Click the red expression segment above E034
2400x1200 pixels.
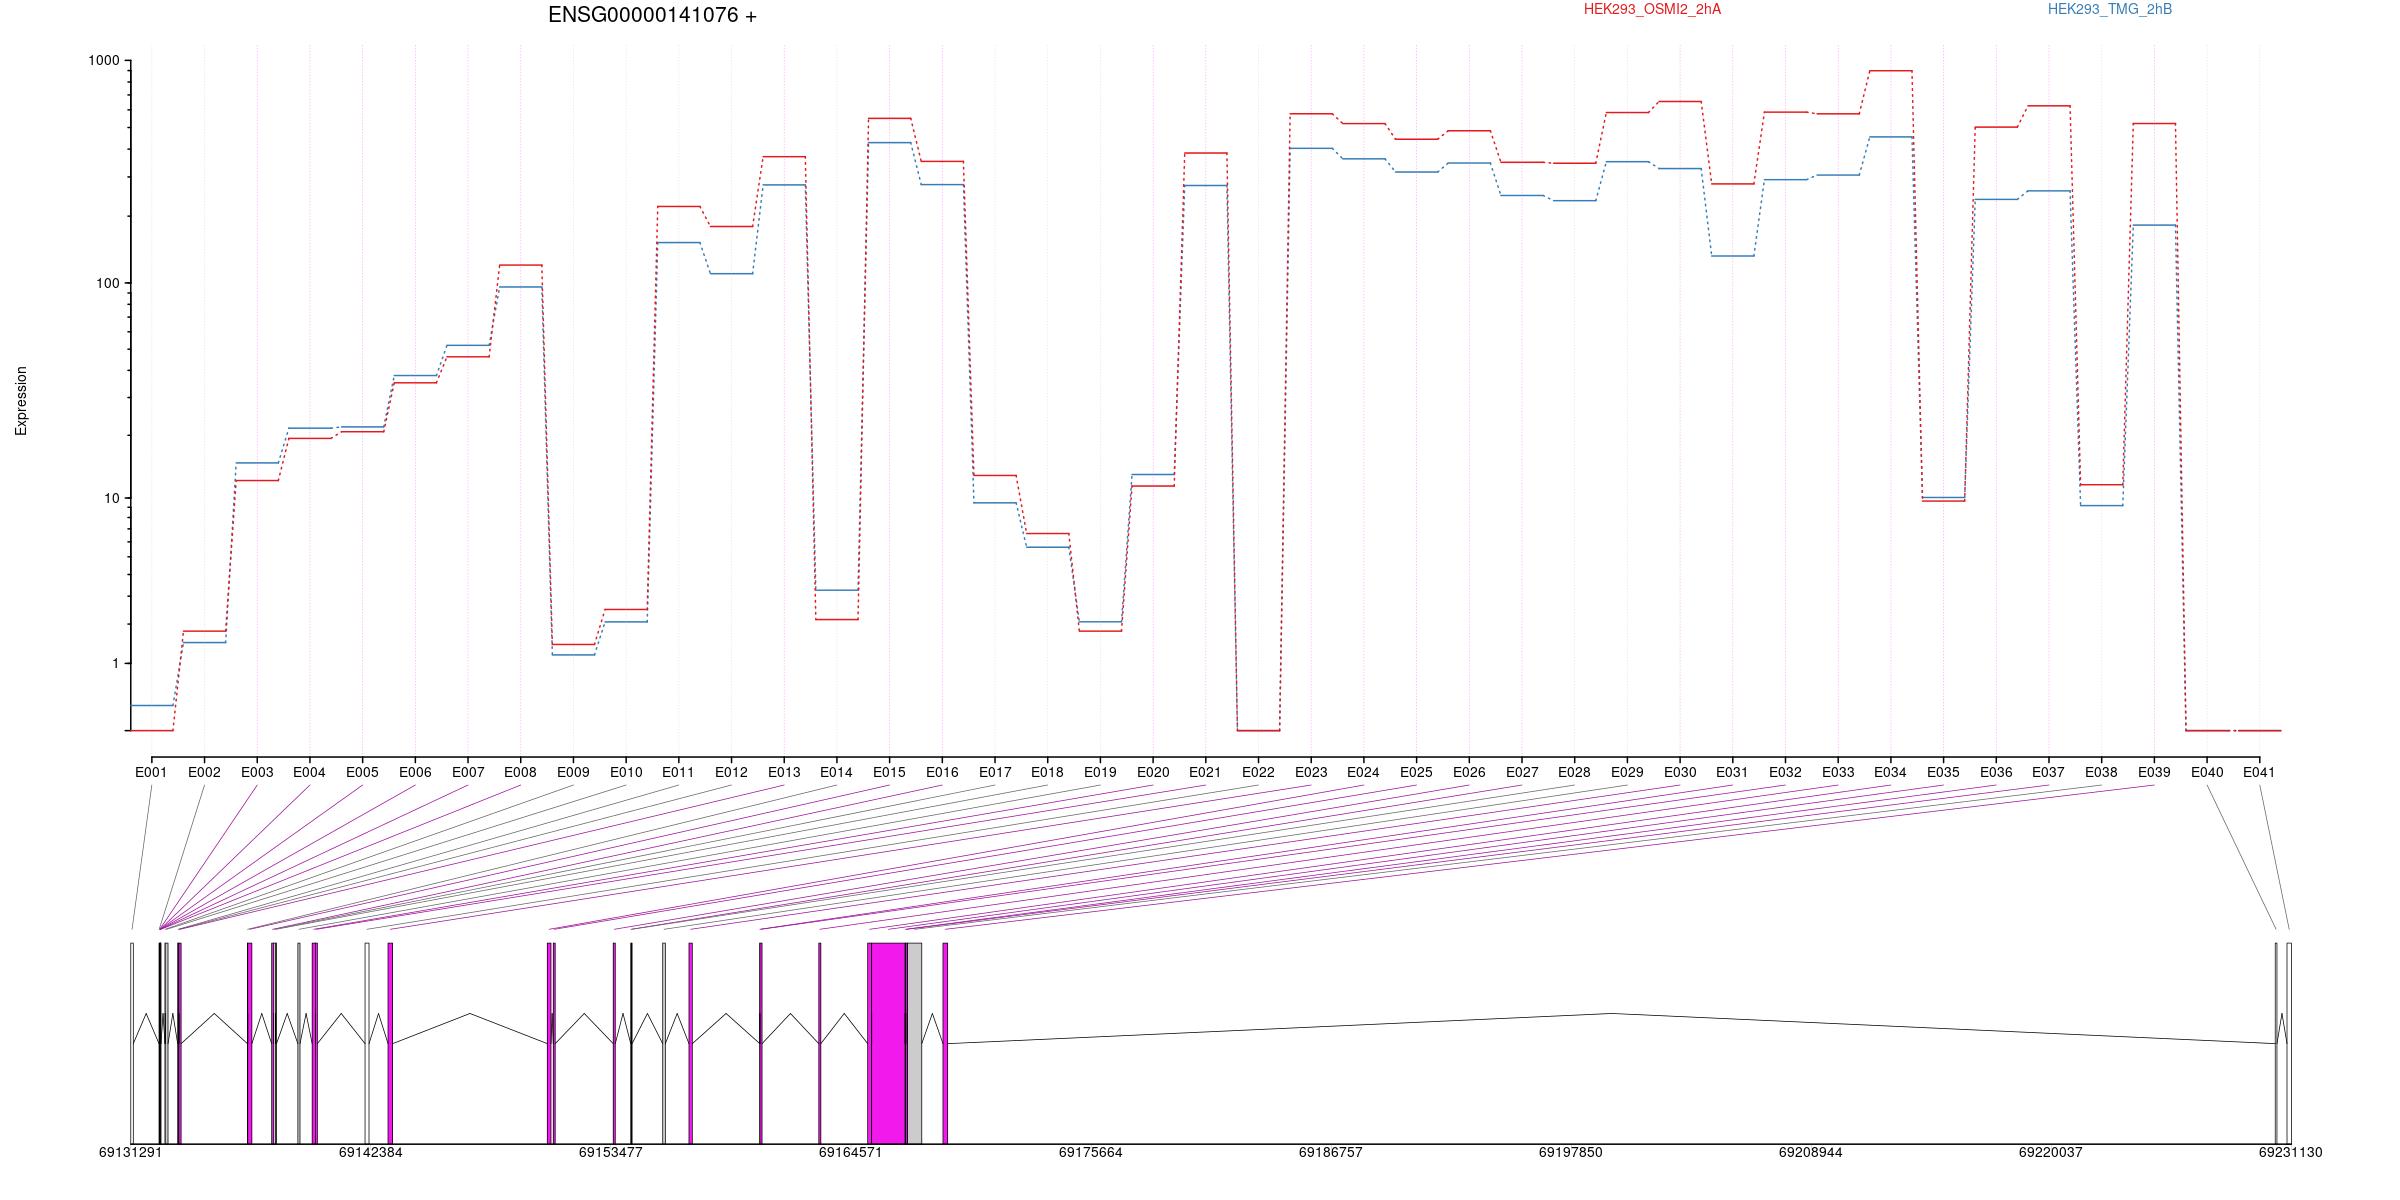1890,71
